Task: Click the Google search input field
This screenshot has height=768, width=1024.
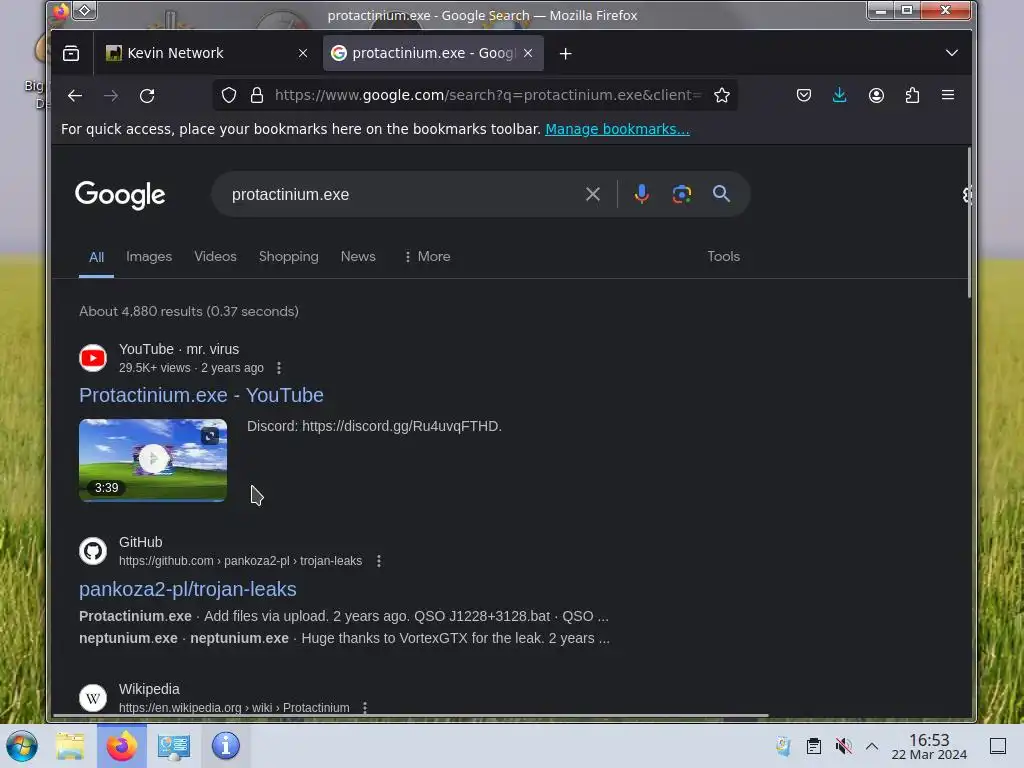Action: click(x=402, y=194)
